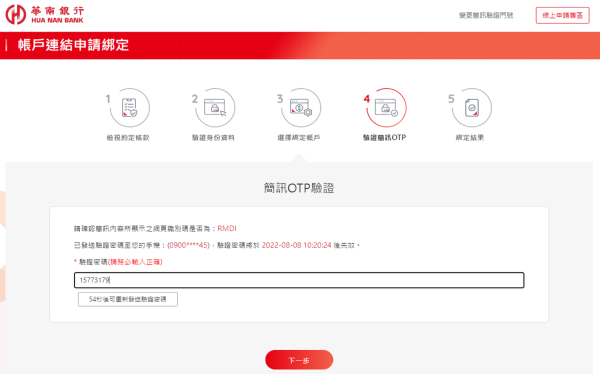Click the masked phone number (0900****45)
The height and width of the screenshot is (374, 600).
pos(189,245)
